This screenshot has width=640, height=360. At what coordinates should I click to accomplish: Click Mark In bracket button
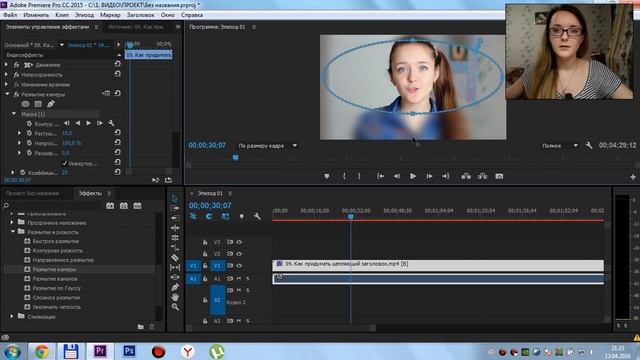point(344,176)
